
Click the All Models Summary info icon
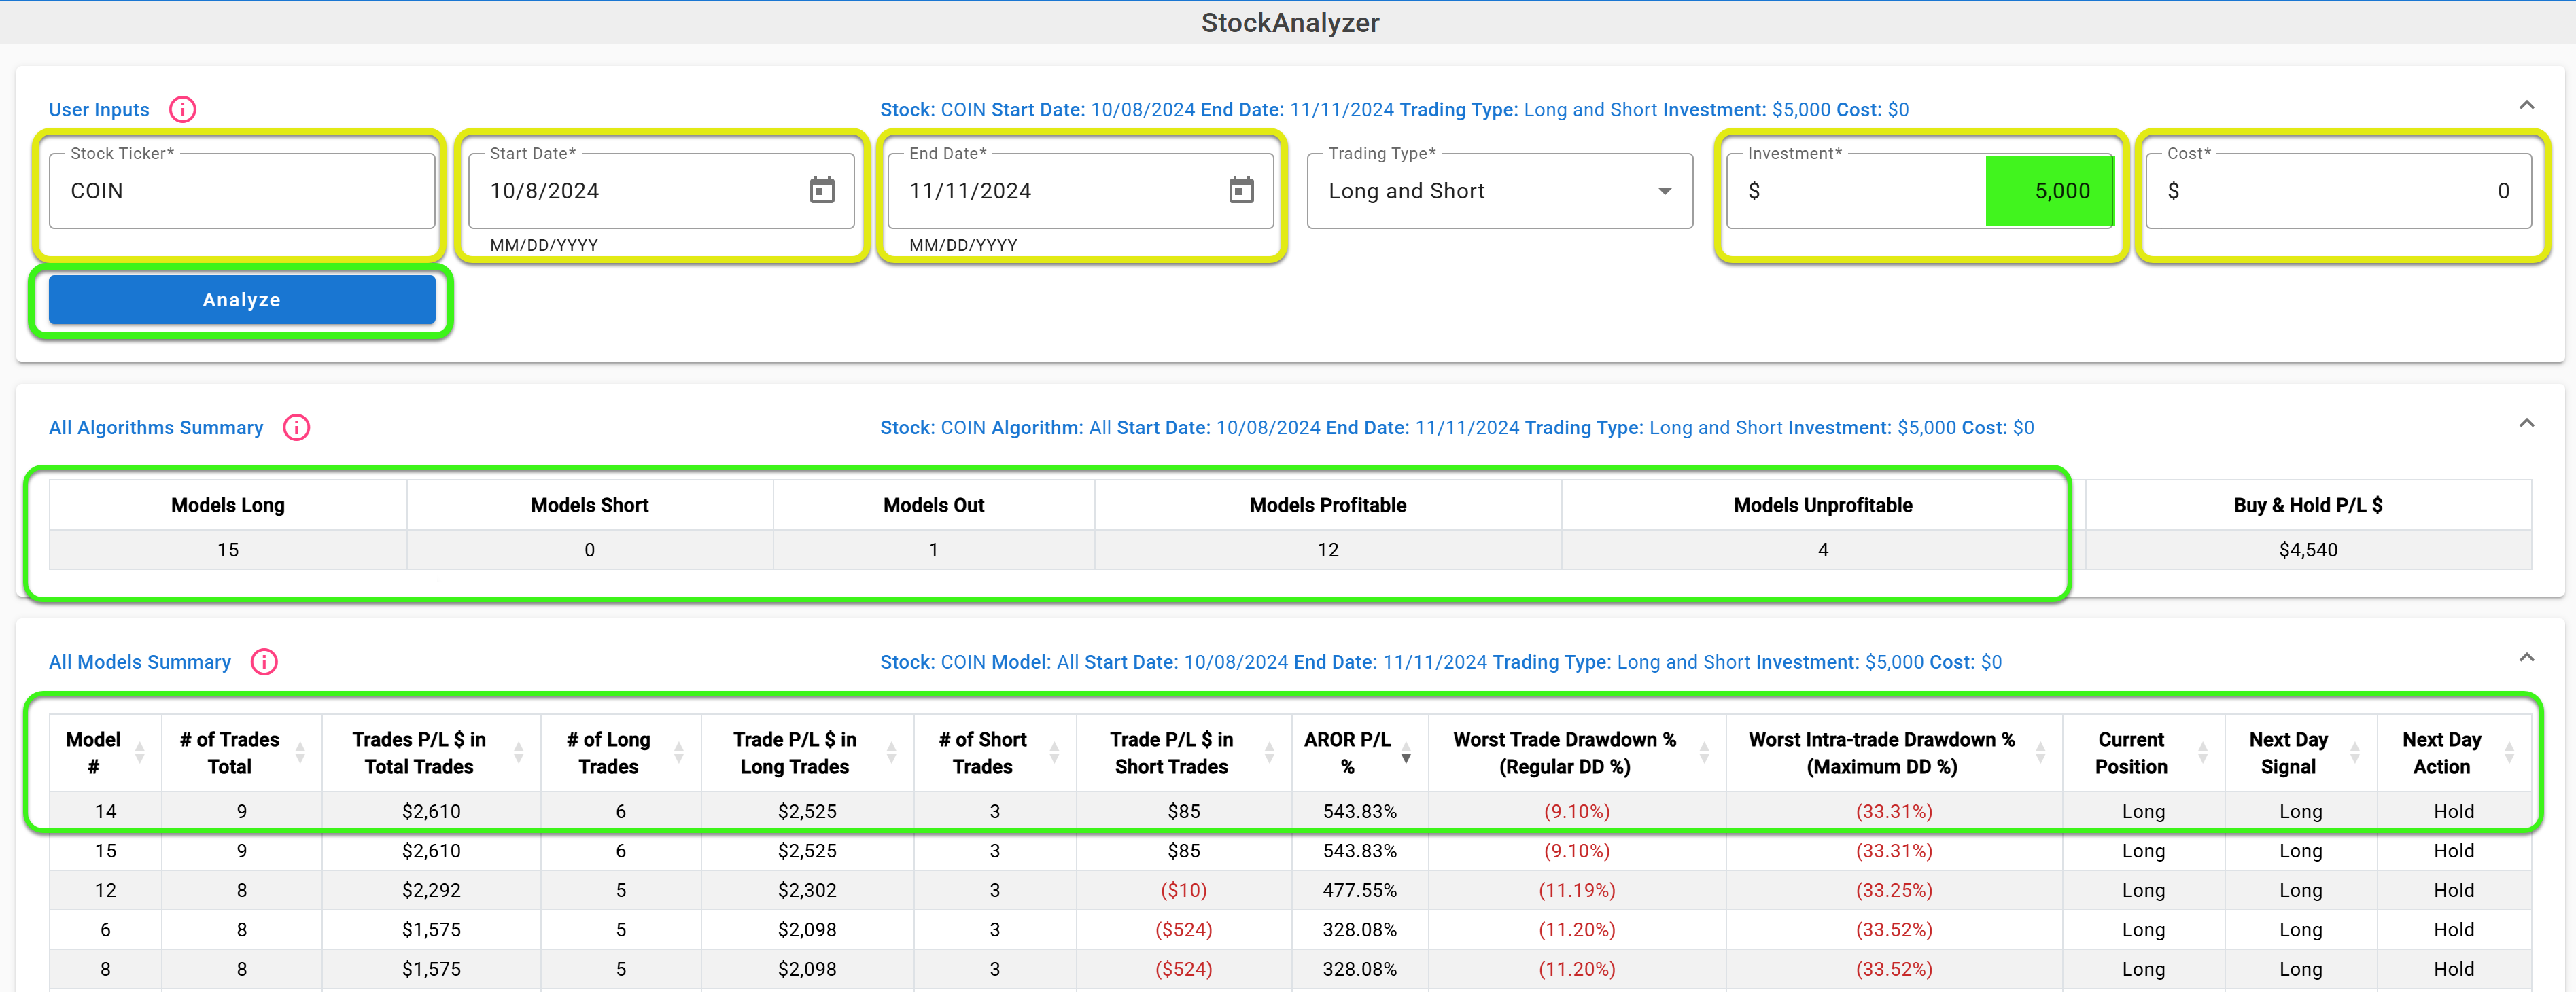point(264,661)
